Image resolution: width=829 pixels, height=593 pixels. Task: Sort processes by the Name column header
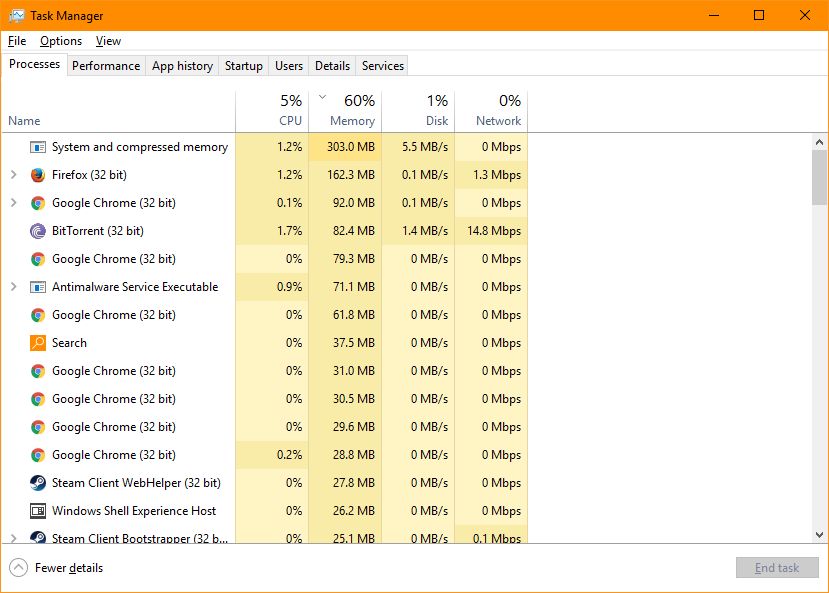pos(119,112)
